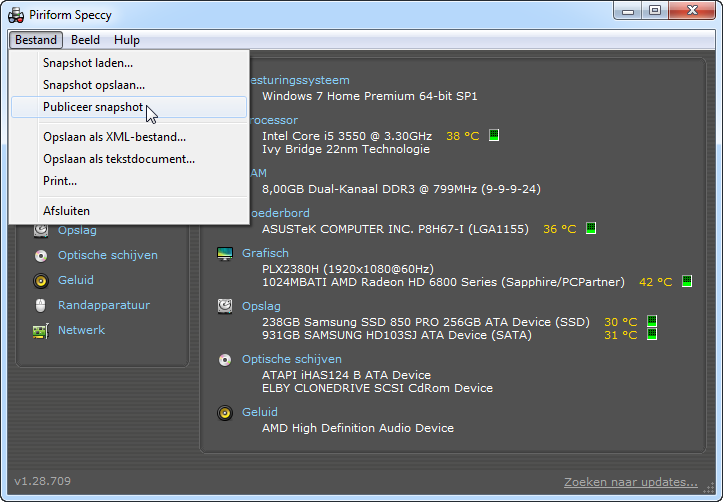Click the Grafisch monitor icon in summary
The width and height of the screenshot is (723, 502).
tap(225, 254)
